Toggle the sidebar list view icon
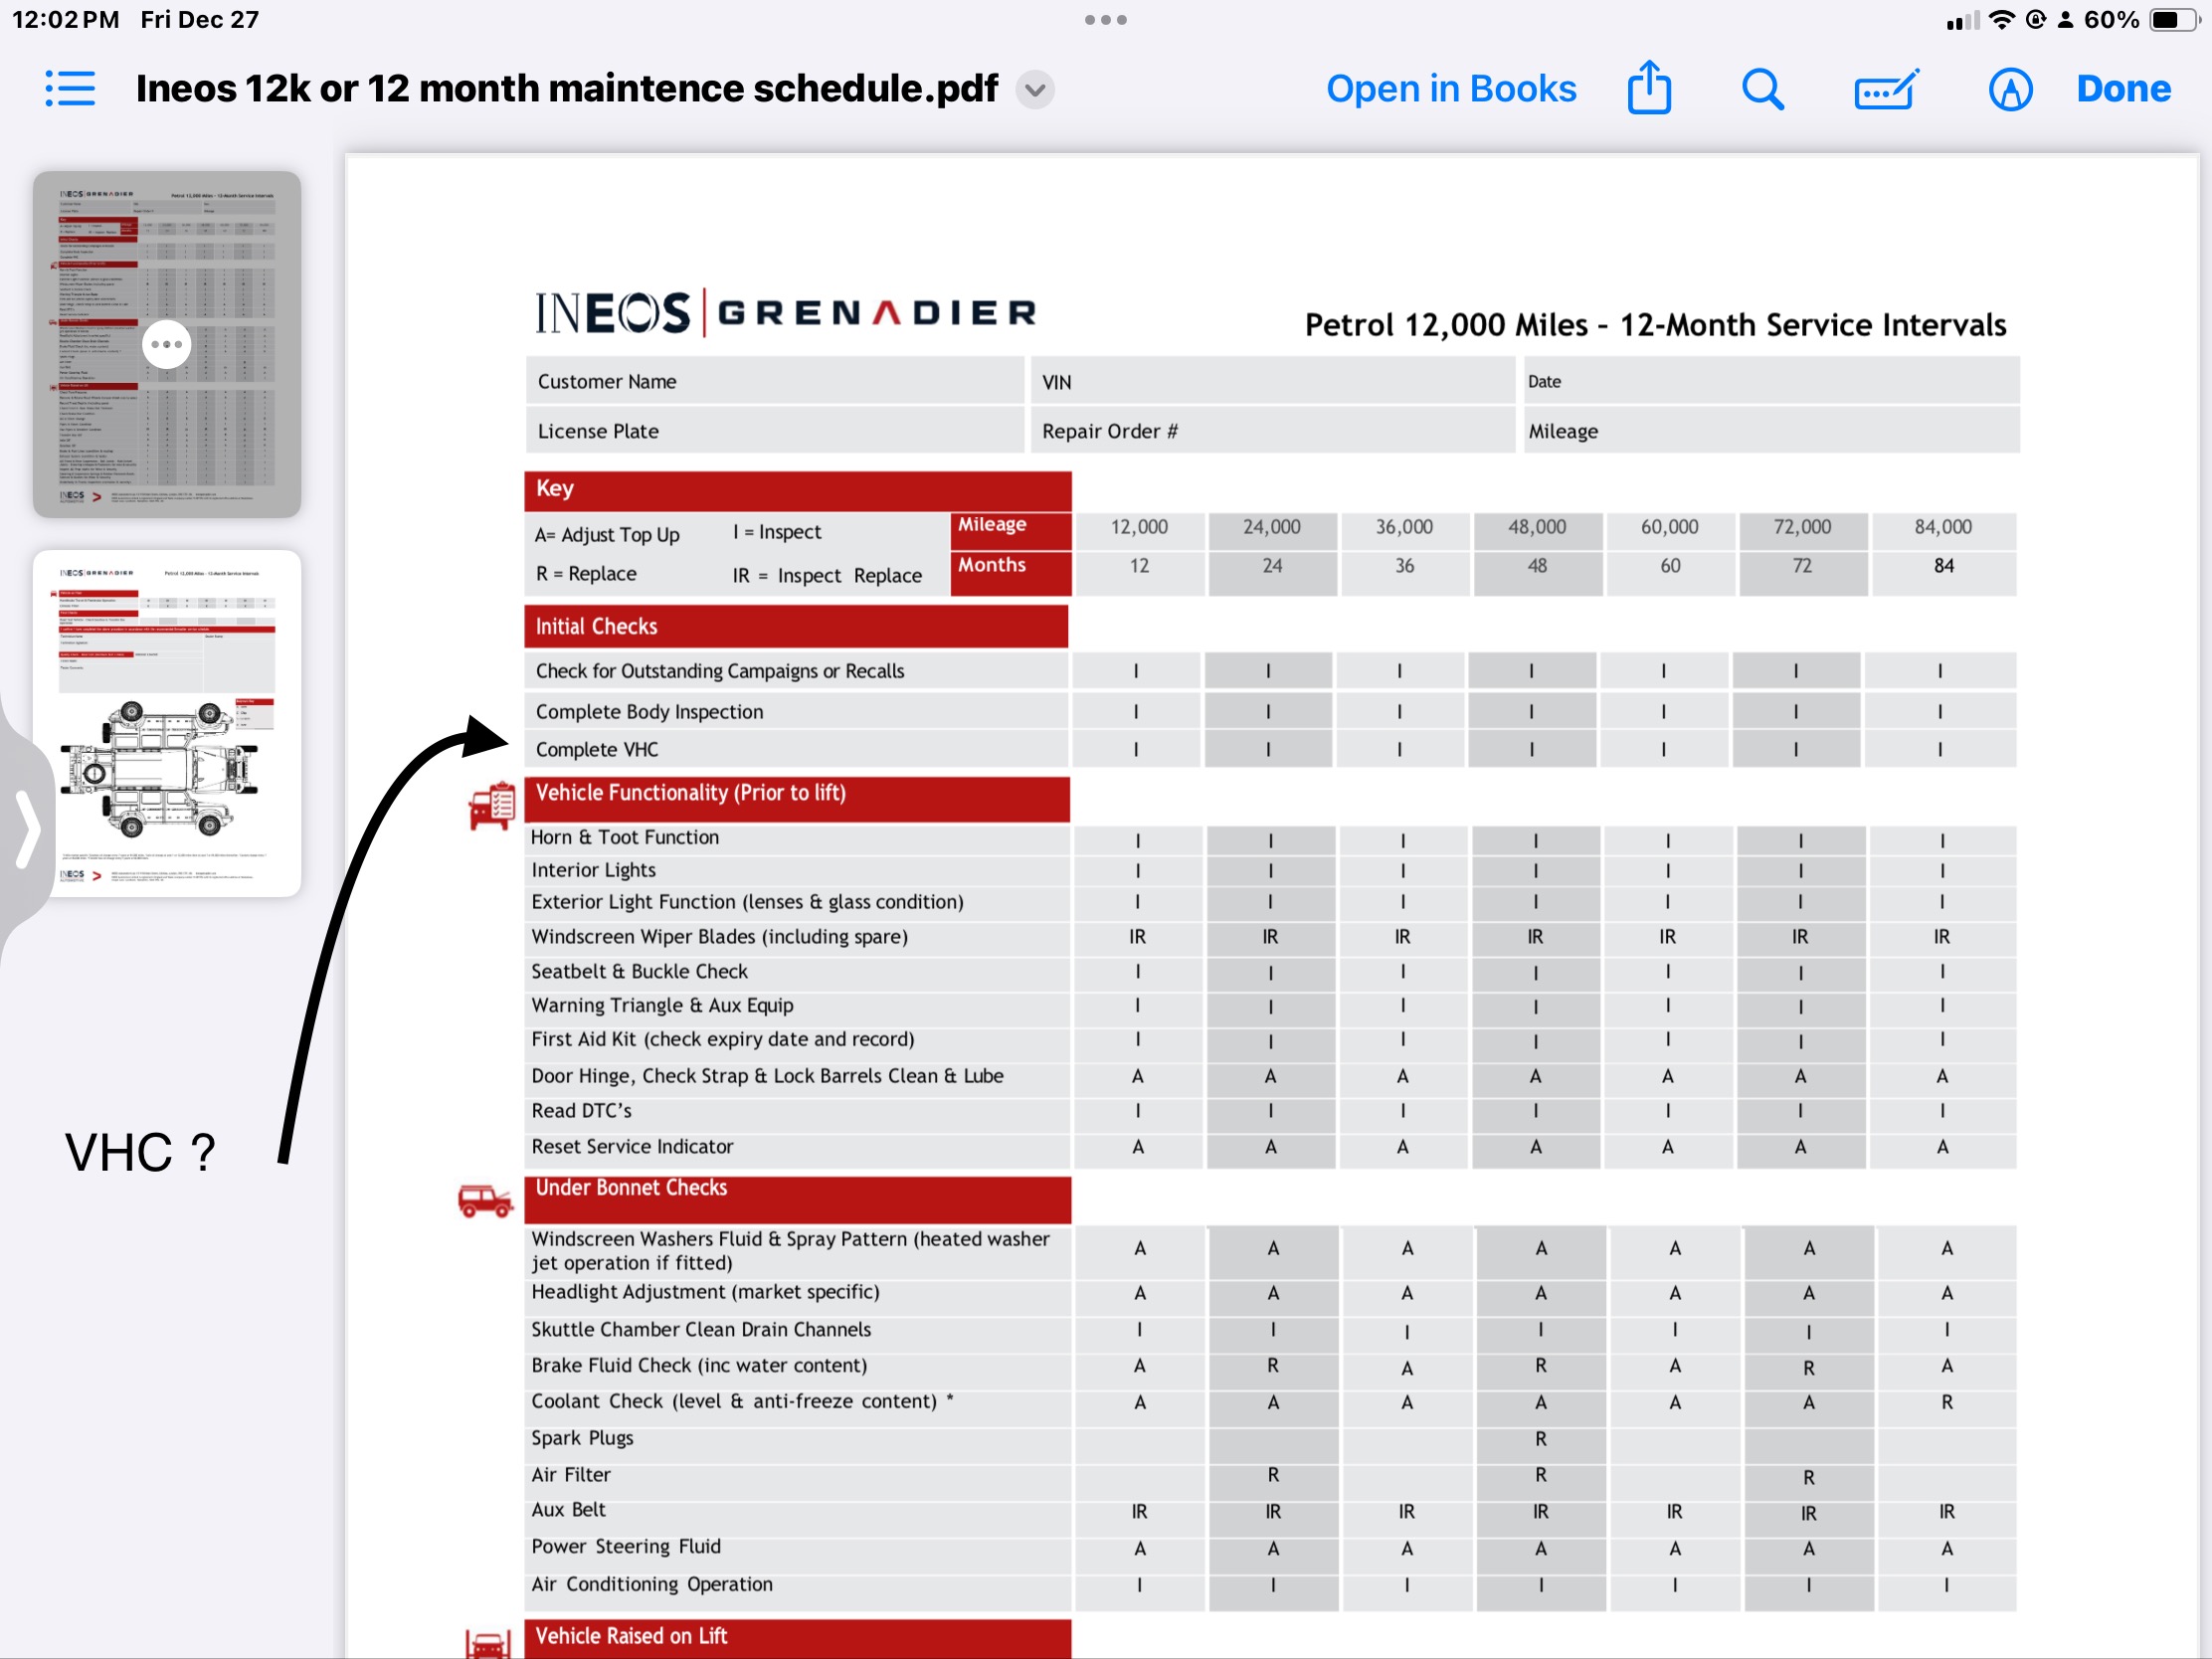This screenshot has width=2212, height=1659. click(x=70, y=89)
